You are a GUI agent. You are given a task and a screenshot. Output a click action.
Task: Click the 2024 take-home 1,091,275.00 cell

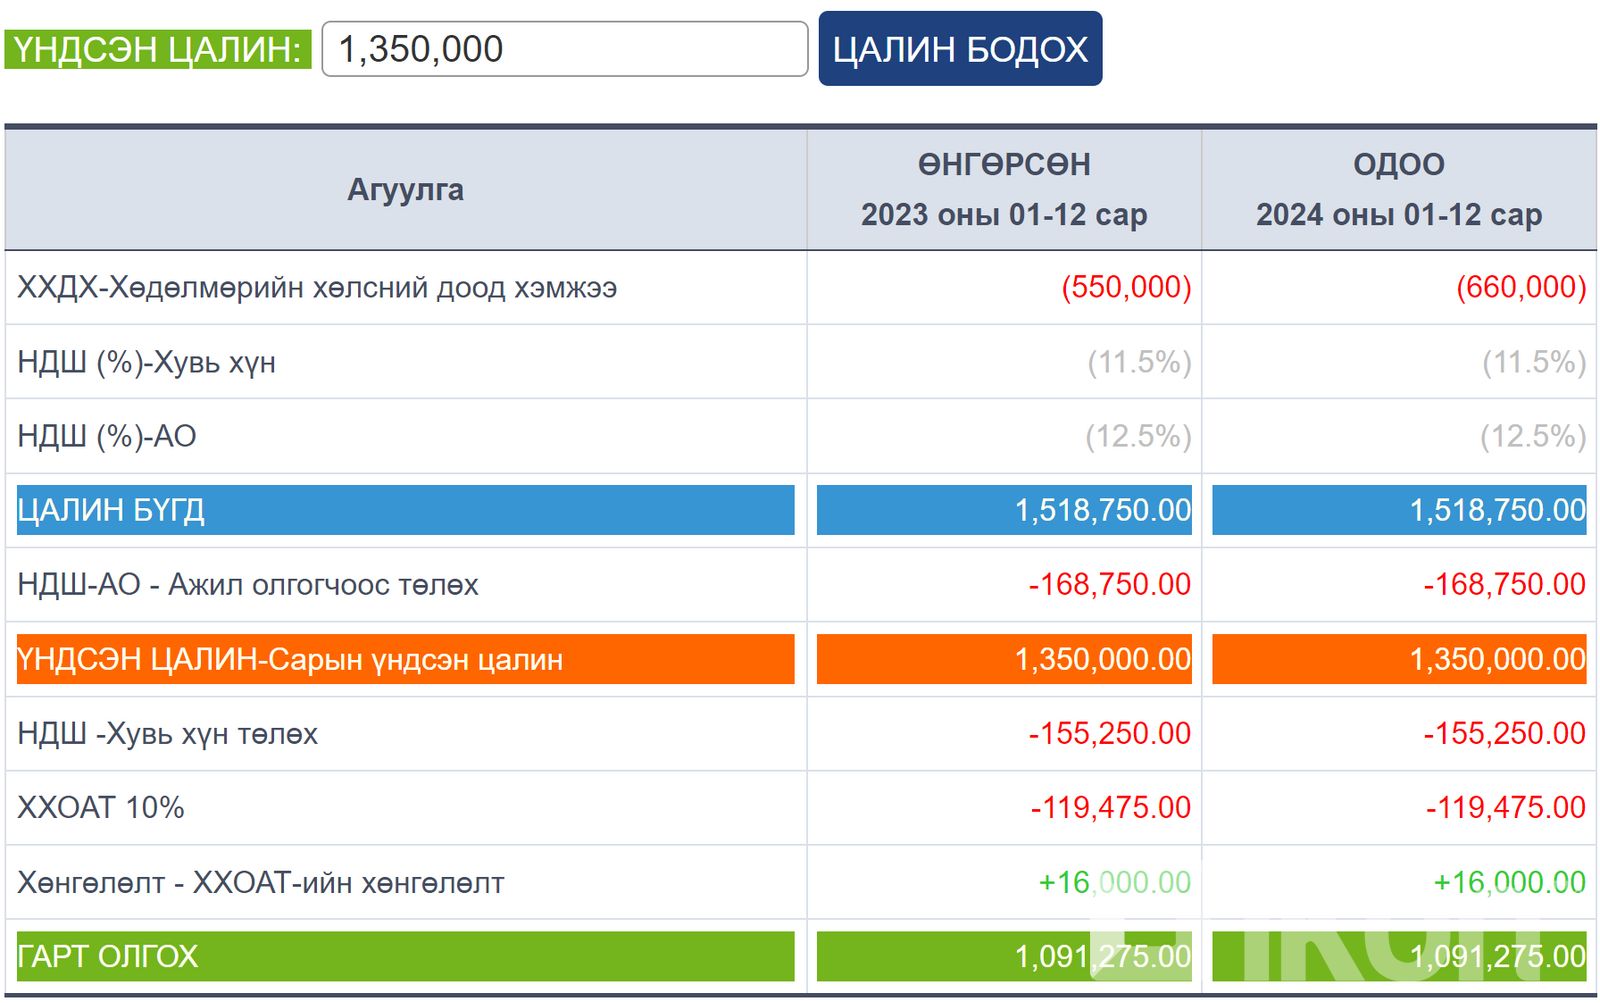tap(1399, 956)
